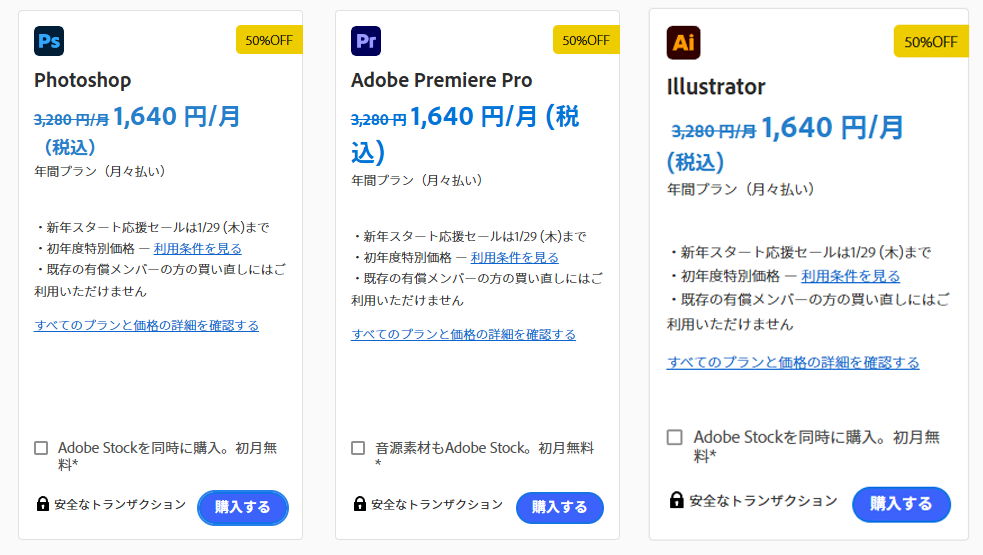Open the all plans details link for Premiere Pro

point(463,334)
